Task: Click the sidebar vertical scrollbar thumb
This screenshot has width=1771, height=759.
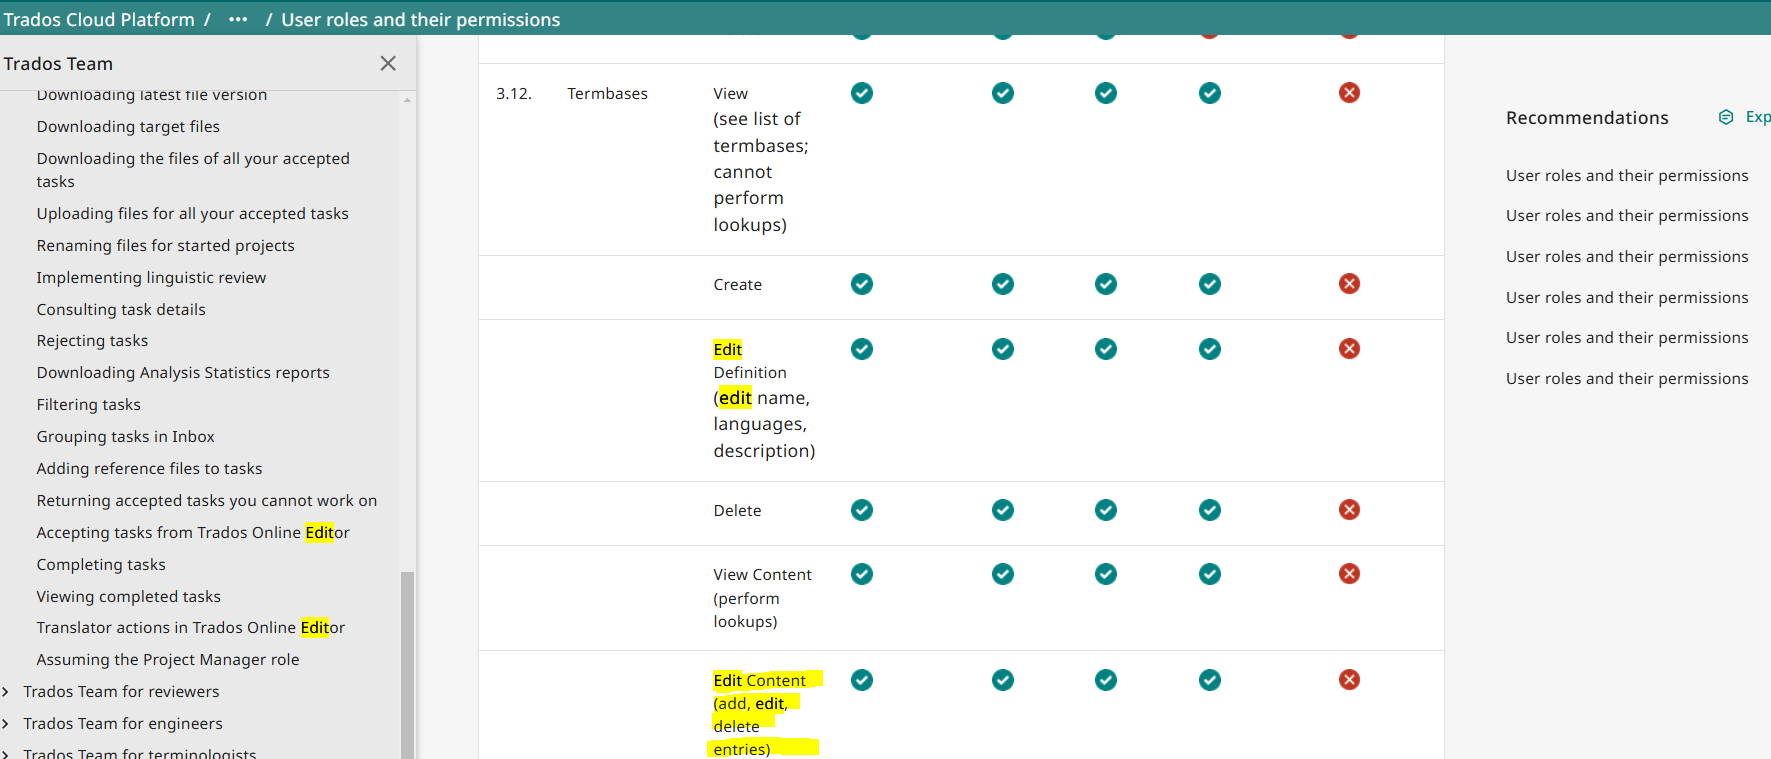Action: pos(407,664)
